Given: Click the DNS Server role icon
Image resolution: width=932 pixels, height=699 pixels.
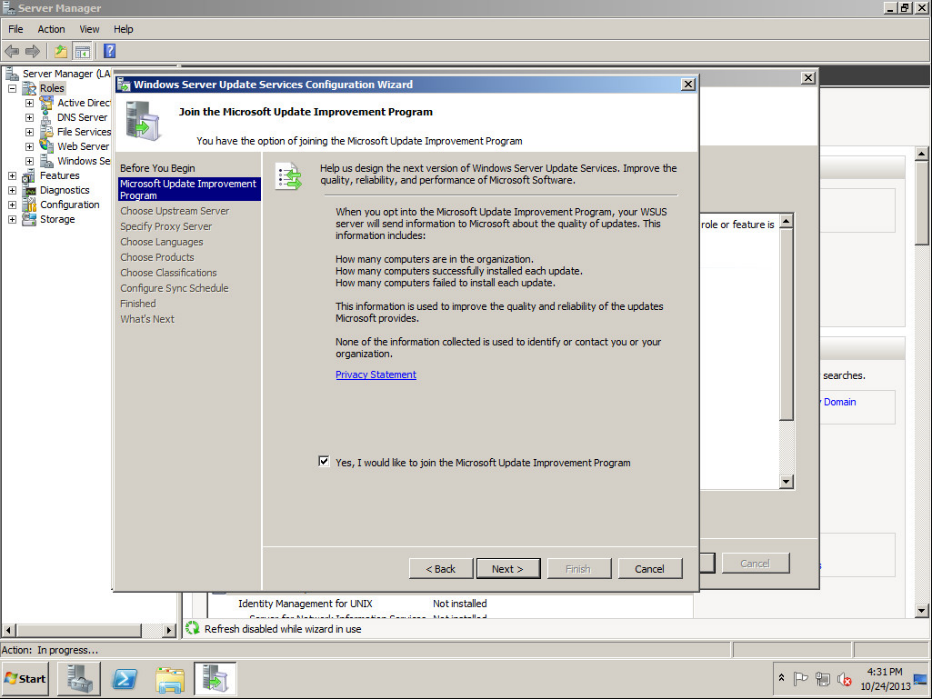Looking at the screenshot, I should 46,118.
